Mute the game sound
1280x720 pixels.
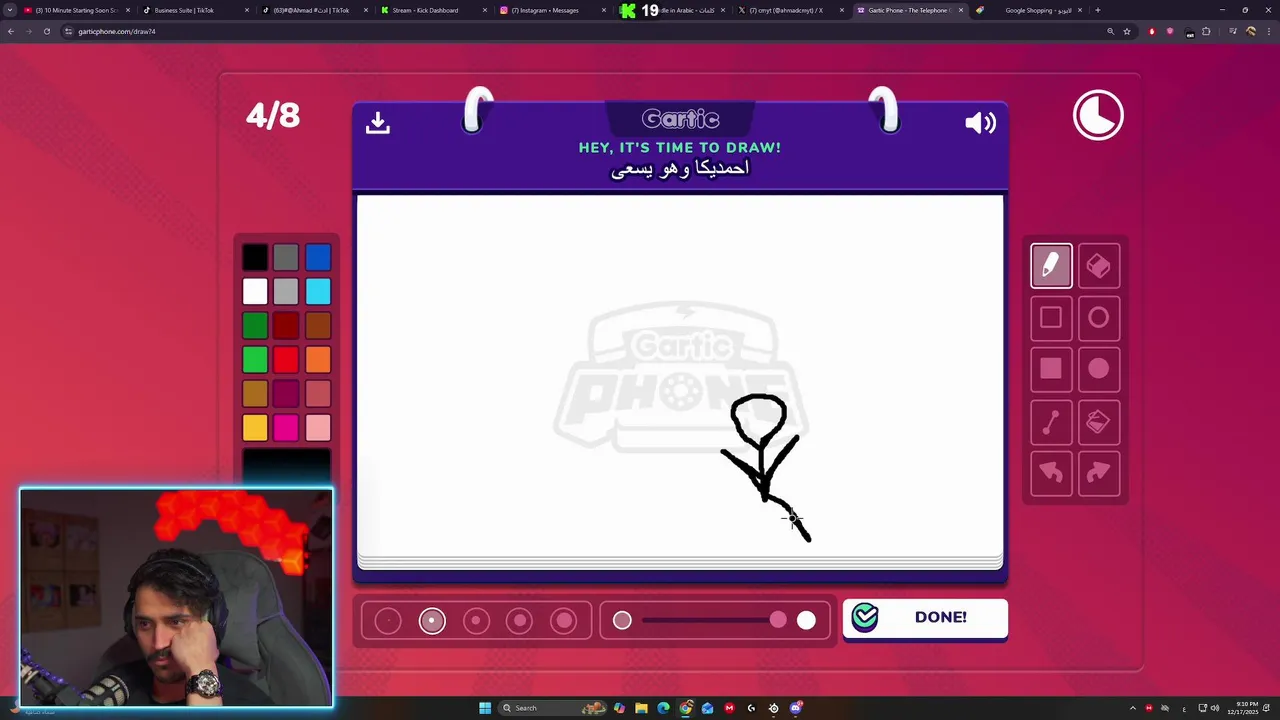pos(980,122)
